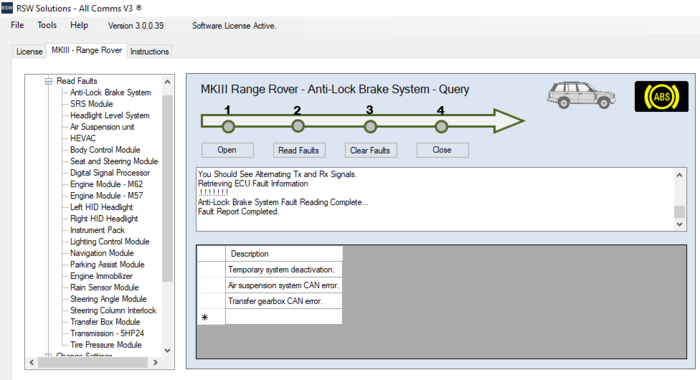
Task: Select Transfer Box Module in tree
Action: (x=105, y=322)
